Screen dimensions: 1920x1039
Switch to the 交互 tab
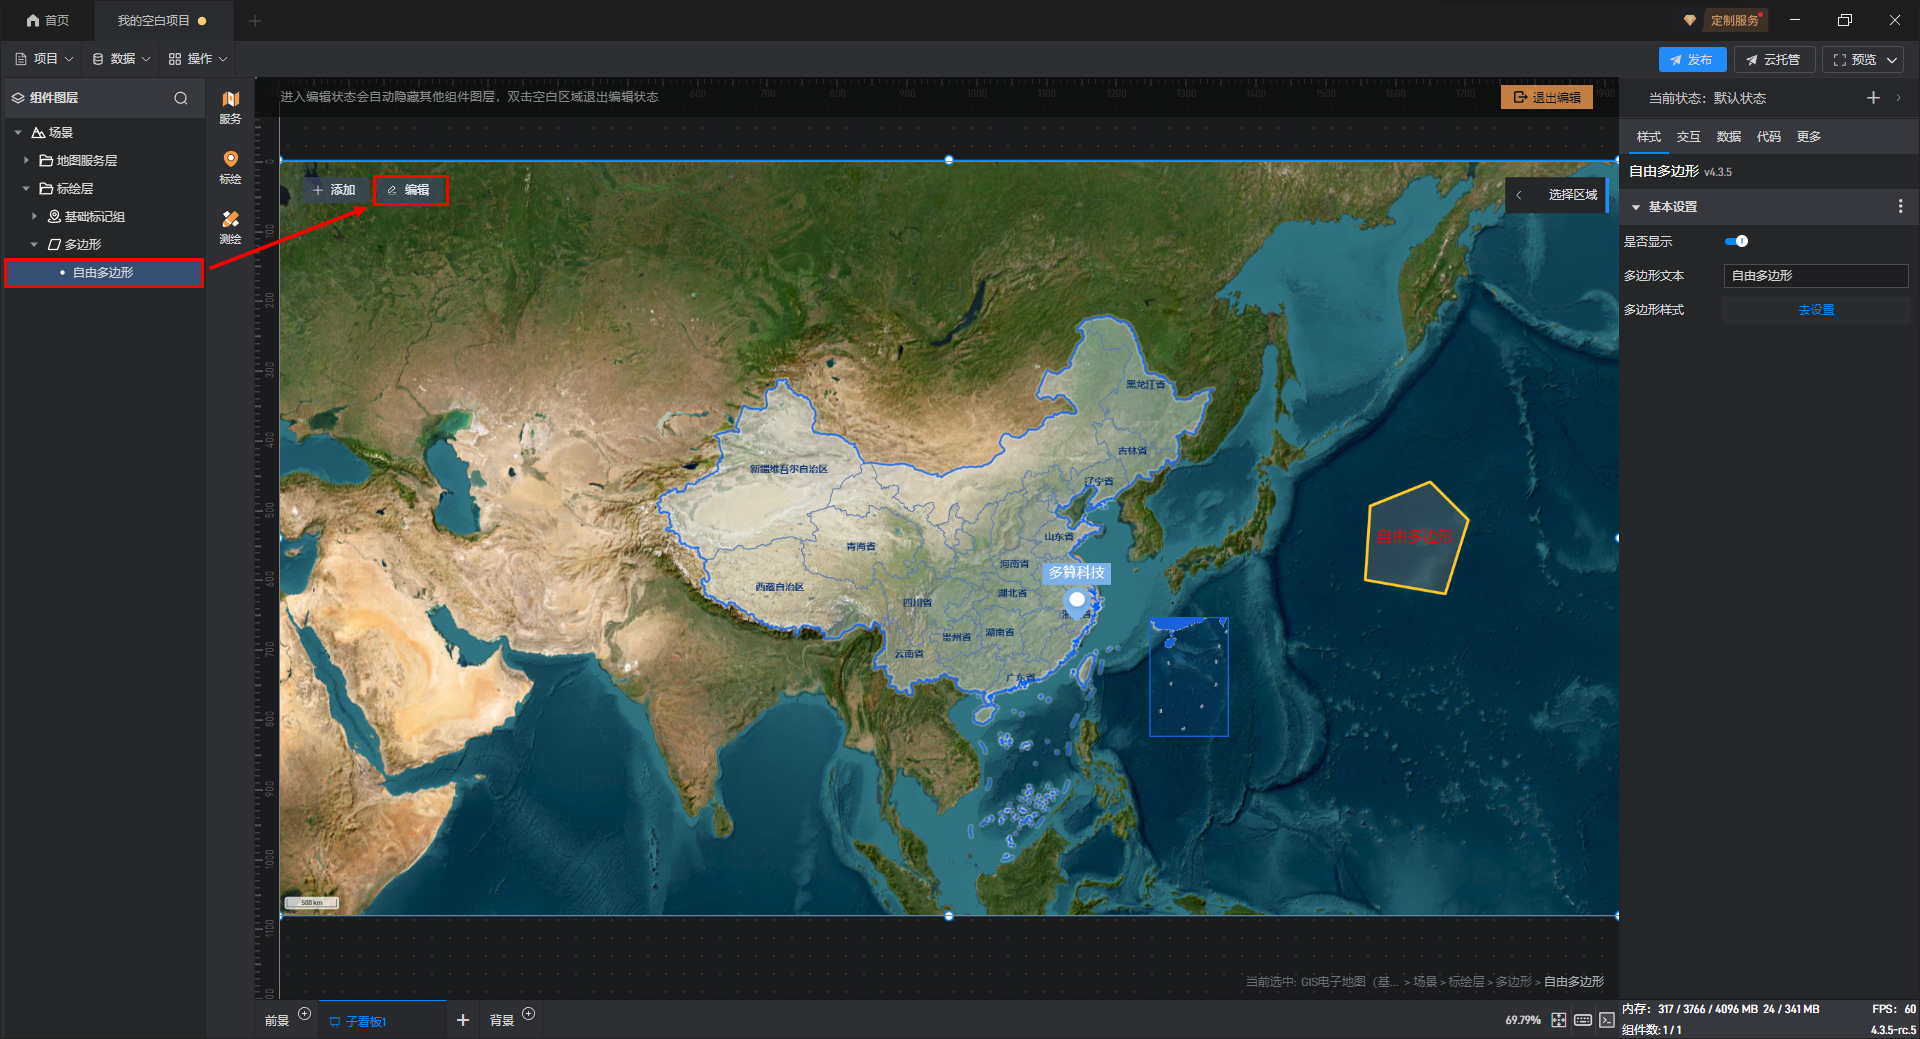1688,137
